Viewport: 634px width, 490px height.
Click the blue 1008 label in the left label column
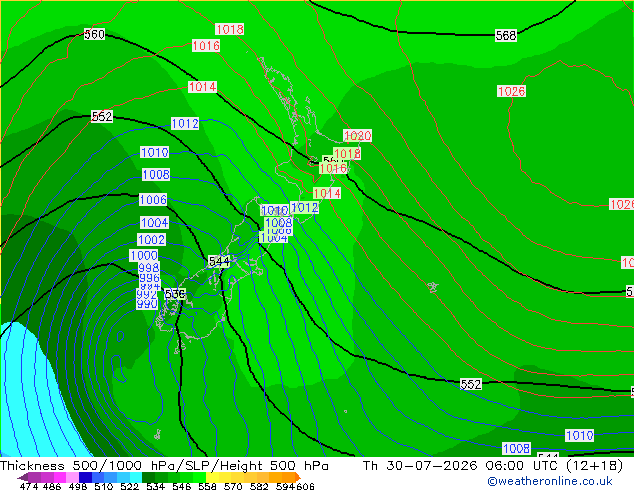tap(156, 175)
